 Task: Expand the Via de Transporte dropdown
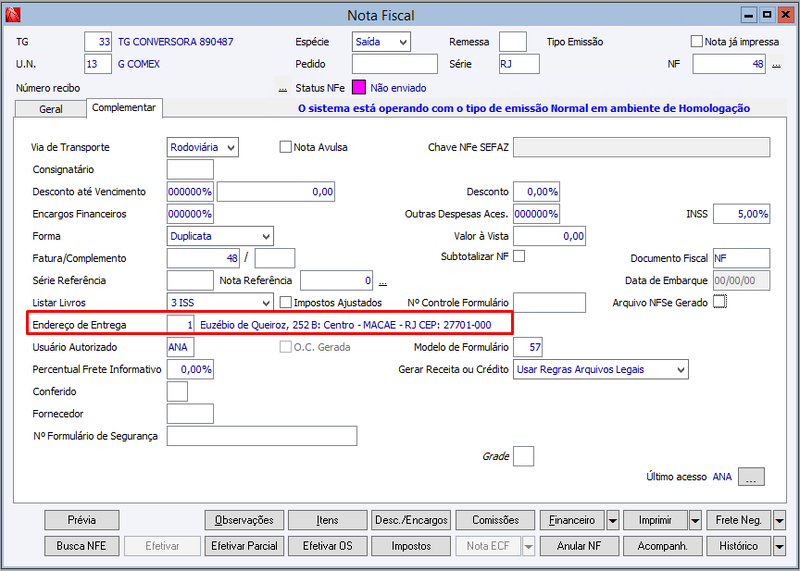point(203,147)
